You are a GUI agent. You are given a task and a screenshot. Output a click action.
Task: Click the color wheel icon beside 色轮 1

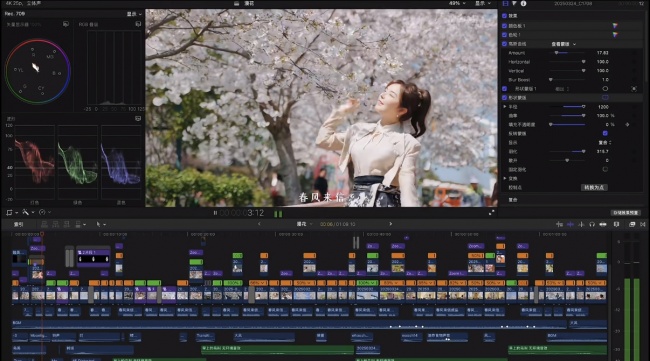(615, 35)
